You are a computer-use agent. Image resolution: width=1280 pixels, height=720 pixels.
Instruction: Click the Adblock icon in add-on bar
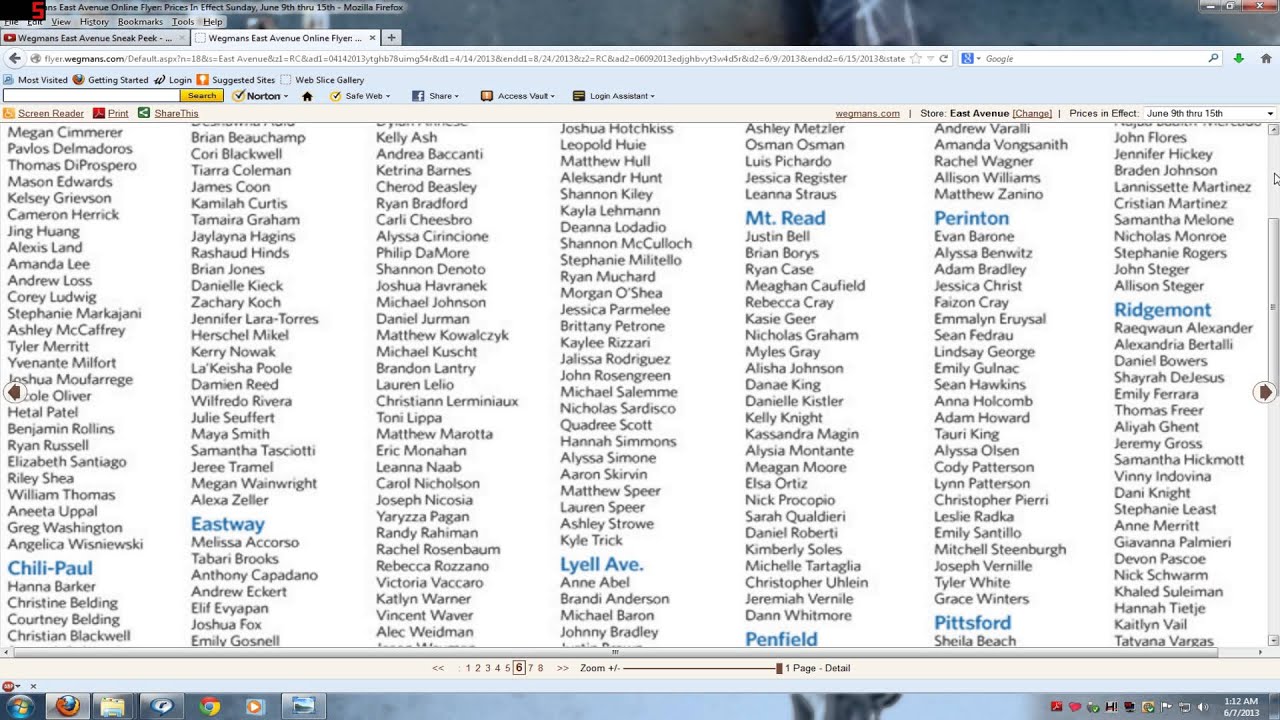coord(10,686)
